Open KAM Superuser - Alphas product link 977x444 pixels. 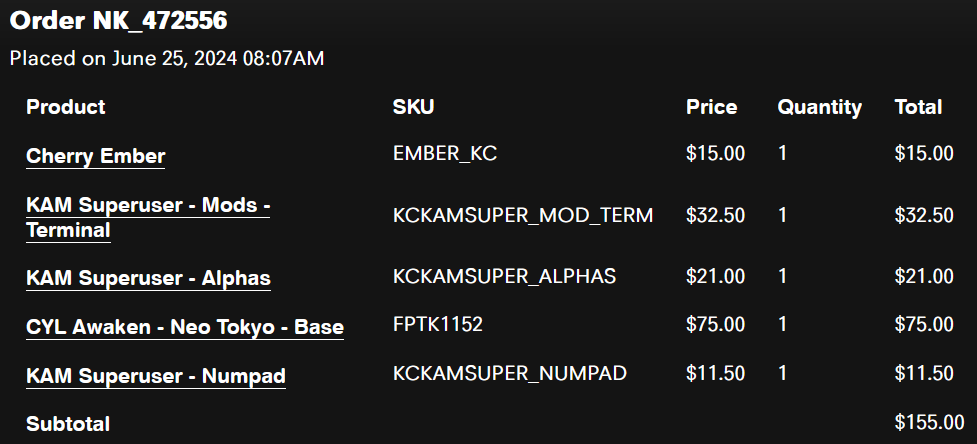point(148,278)
